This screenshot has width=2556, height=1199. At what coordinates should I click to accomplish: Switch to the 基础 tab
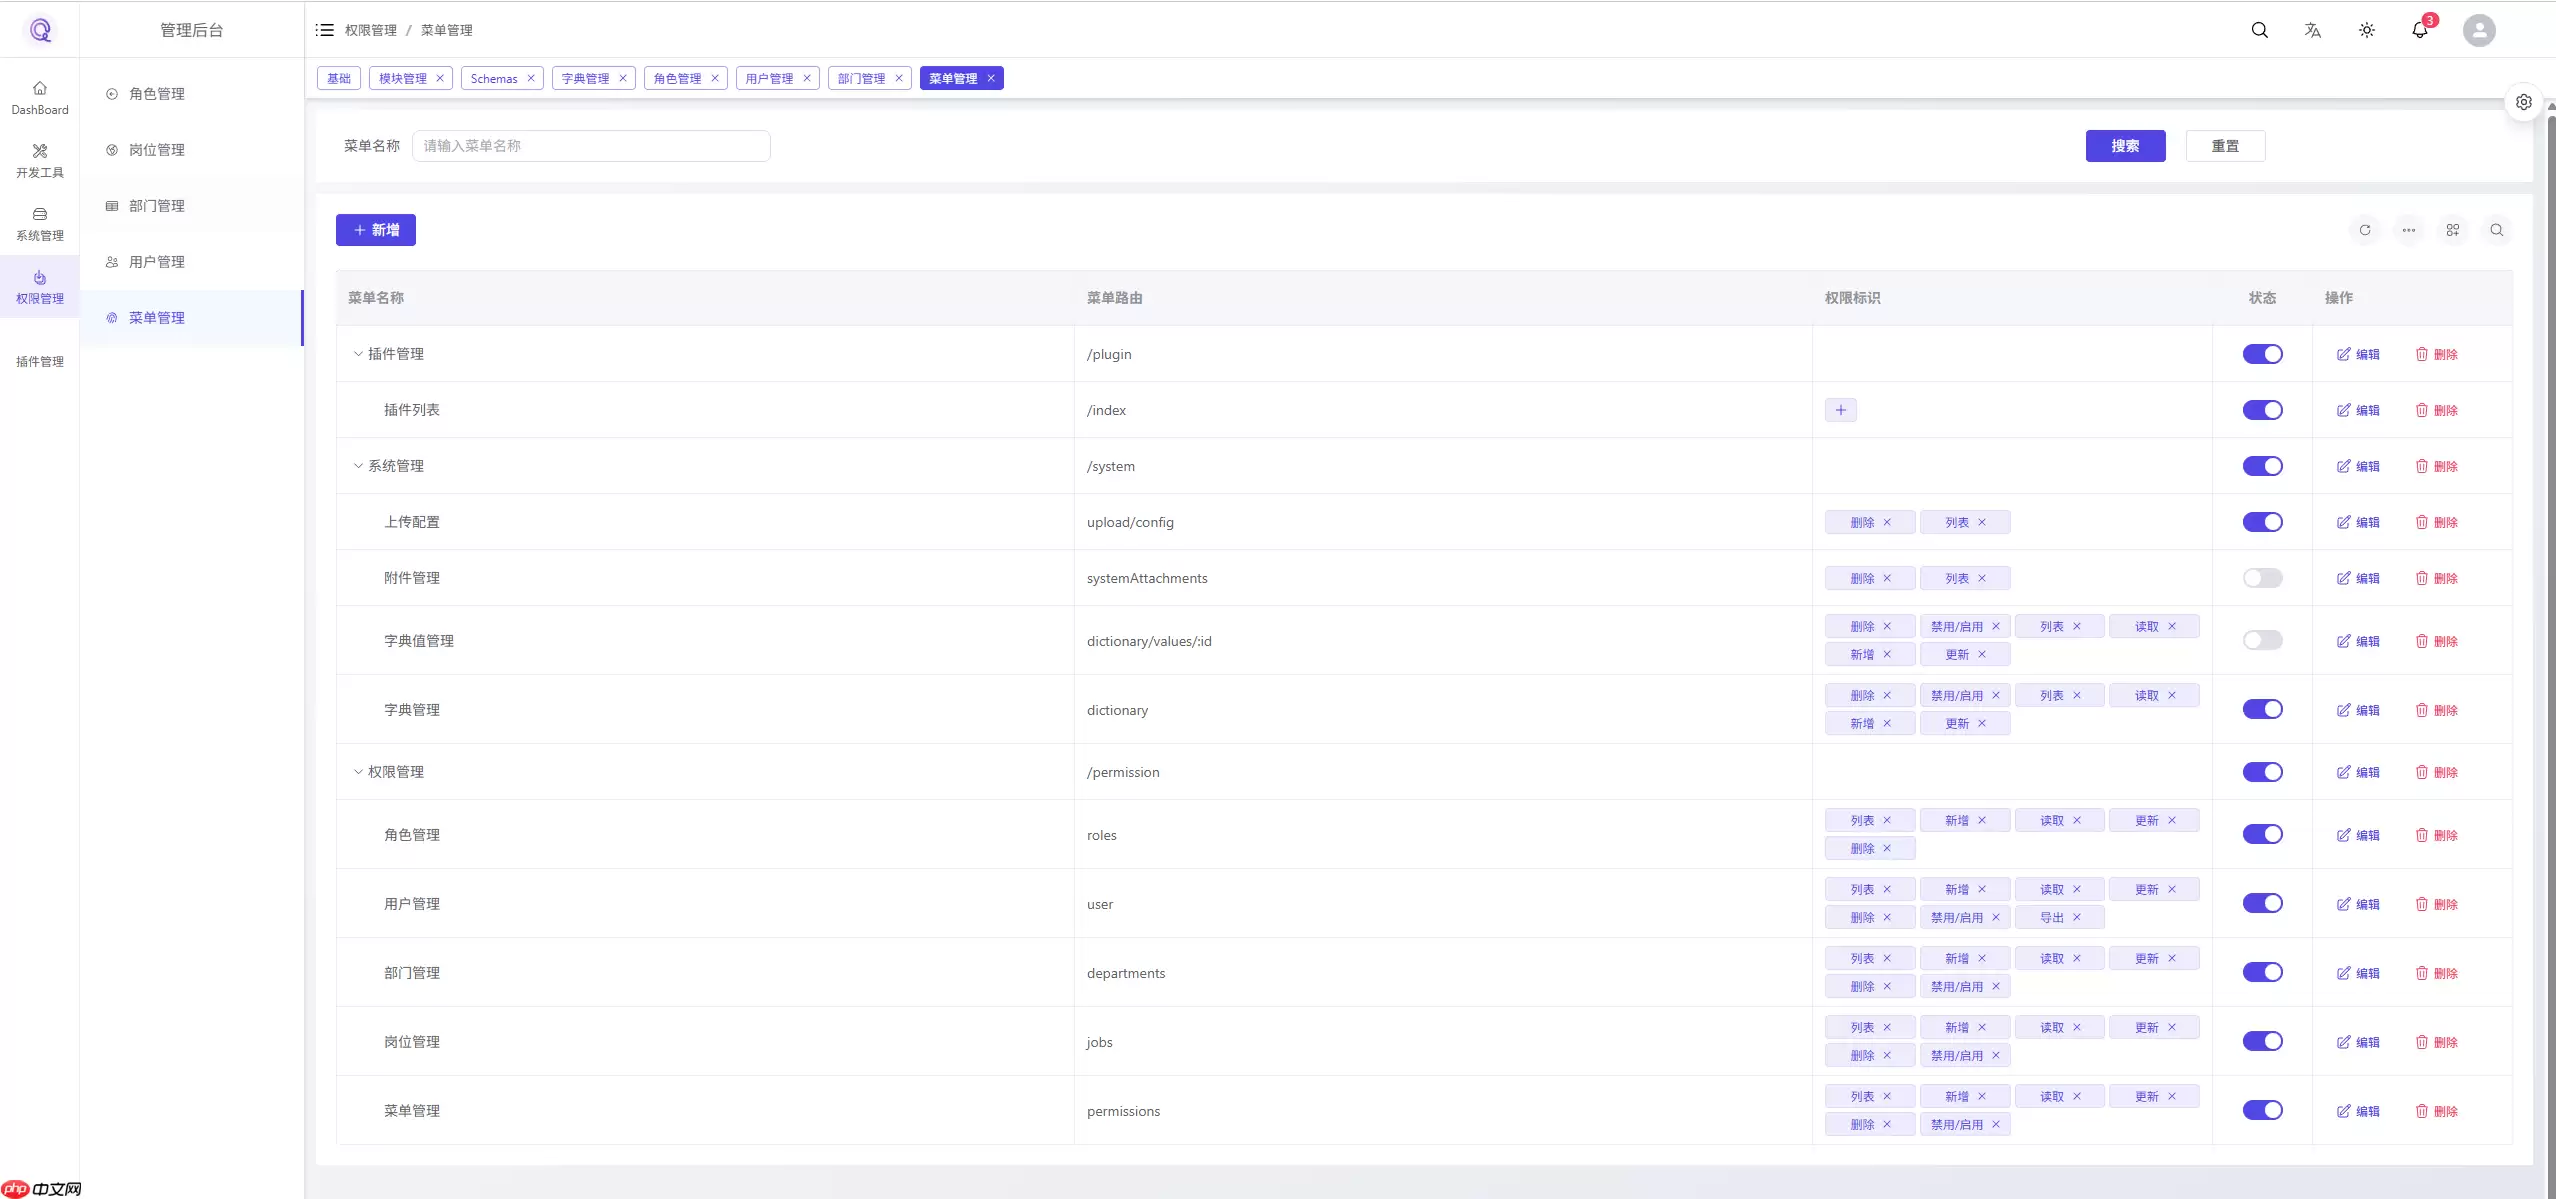[339, 78]
